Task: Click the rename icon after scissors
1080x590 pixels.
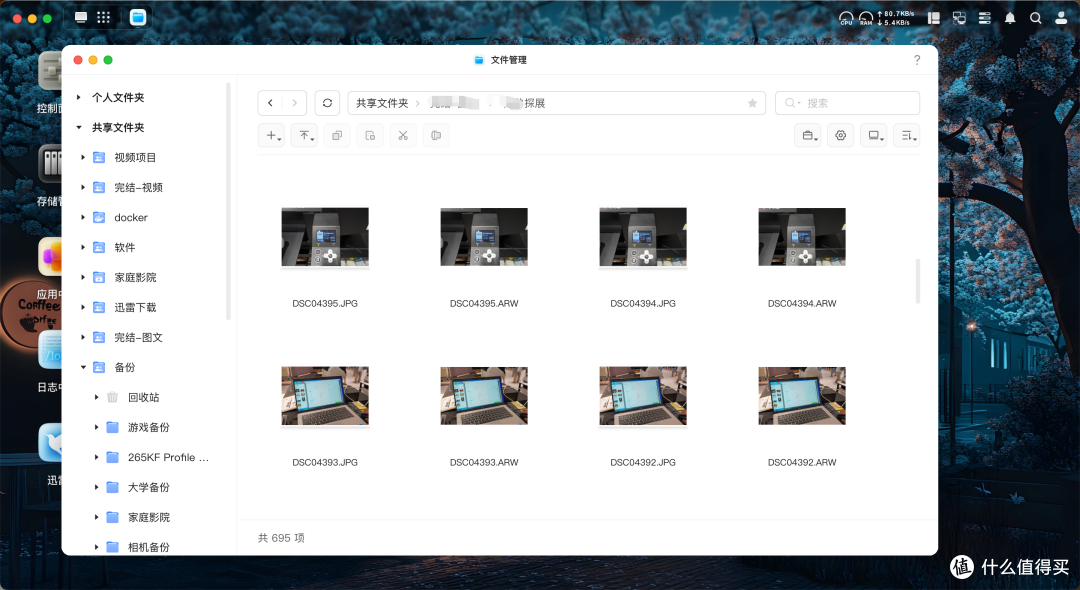Action: tap(436, 136)
